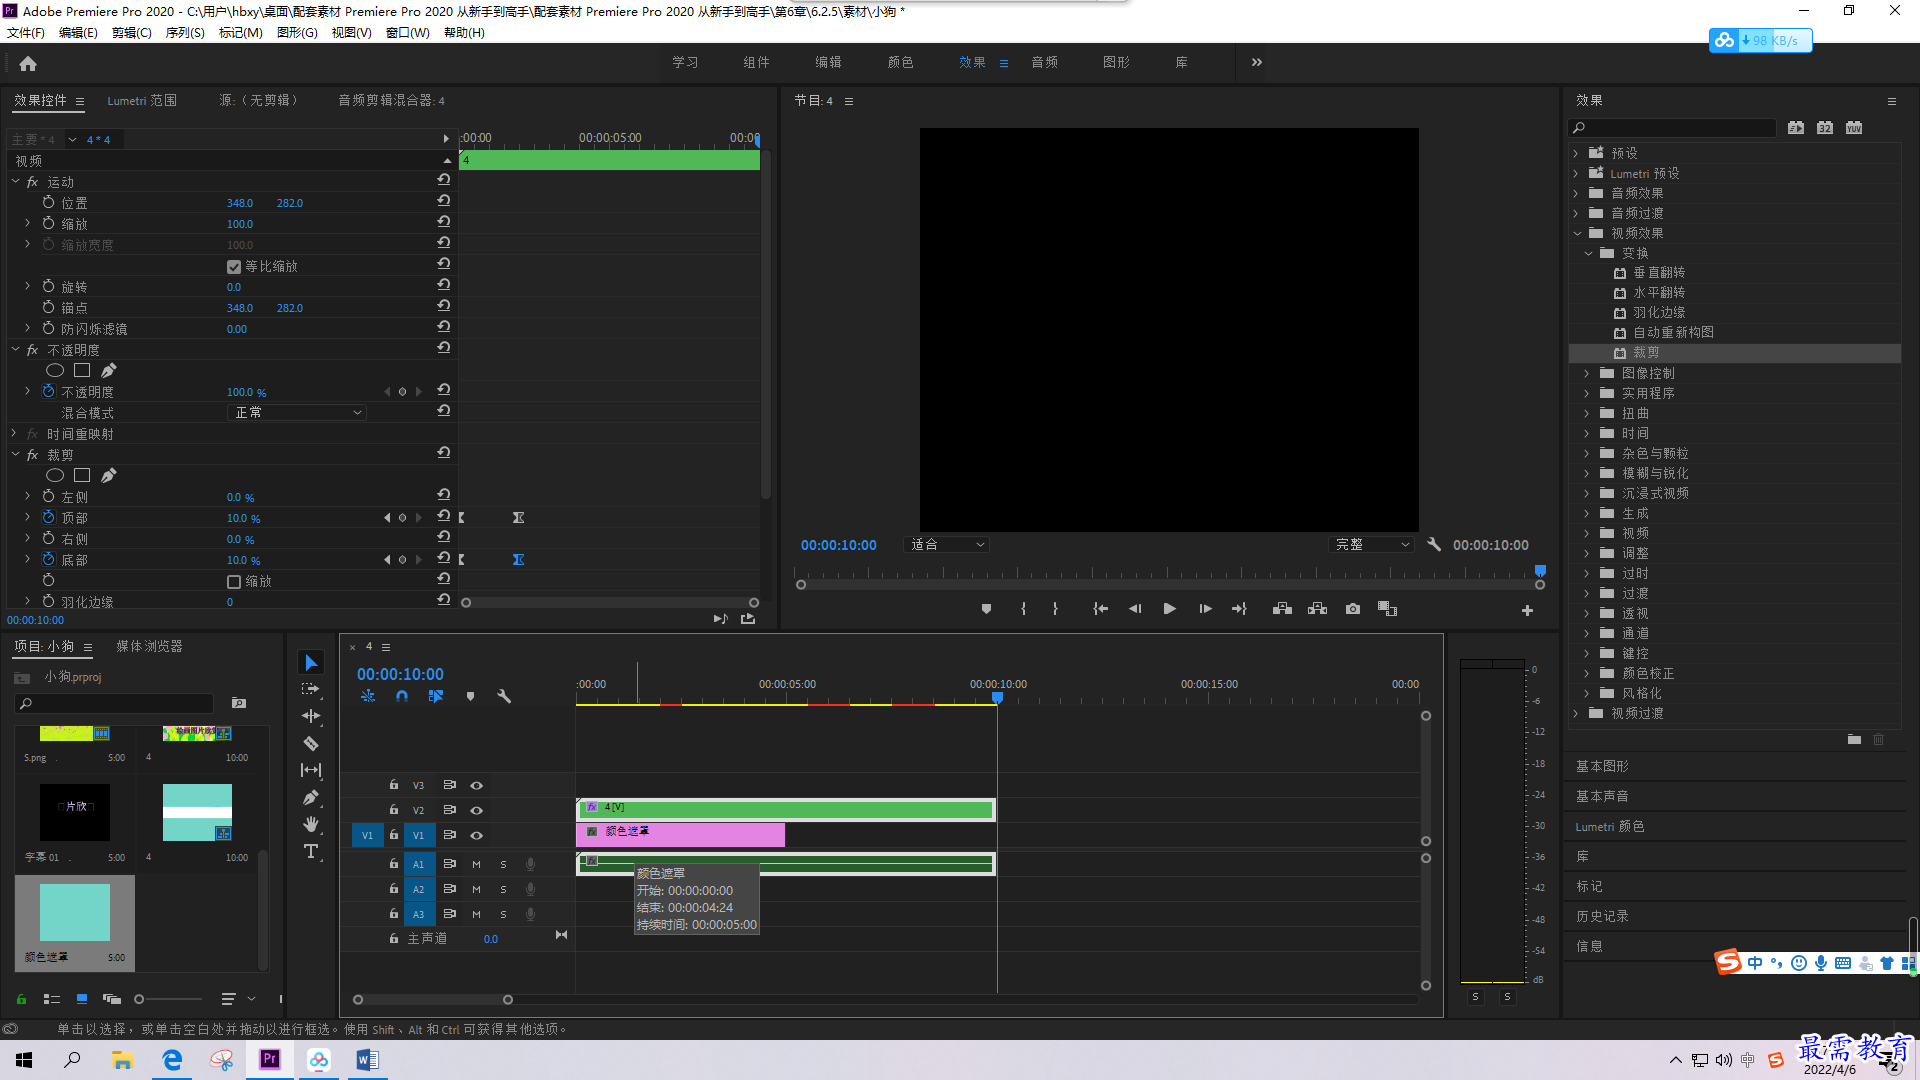Open Lumetri 范围 tab
The image size is (1920, 1080).
click(x=142, y=100)
